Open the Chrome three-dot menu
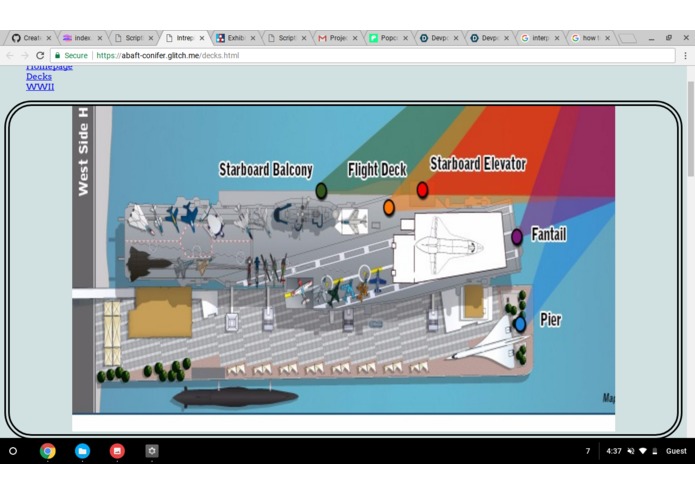This screenshot has width=695, height=494. (x=685, y=55)
